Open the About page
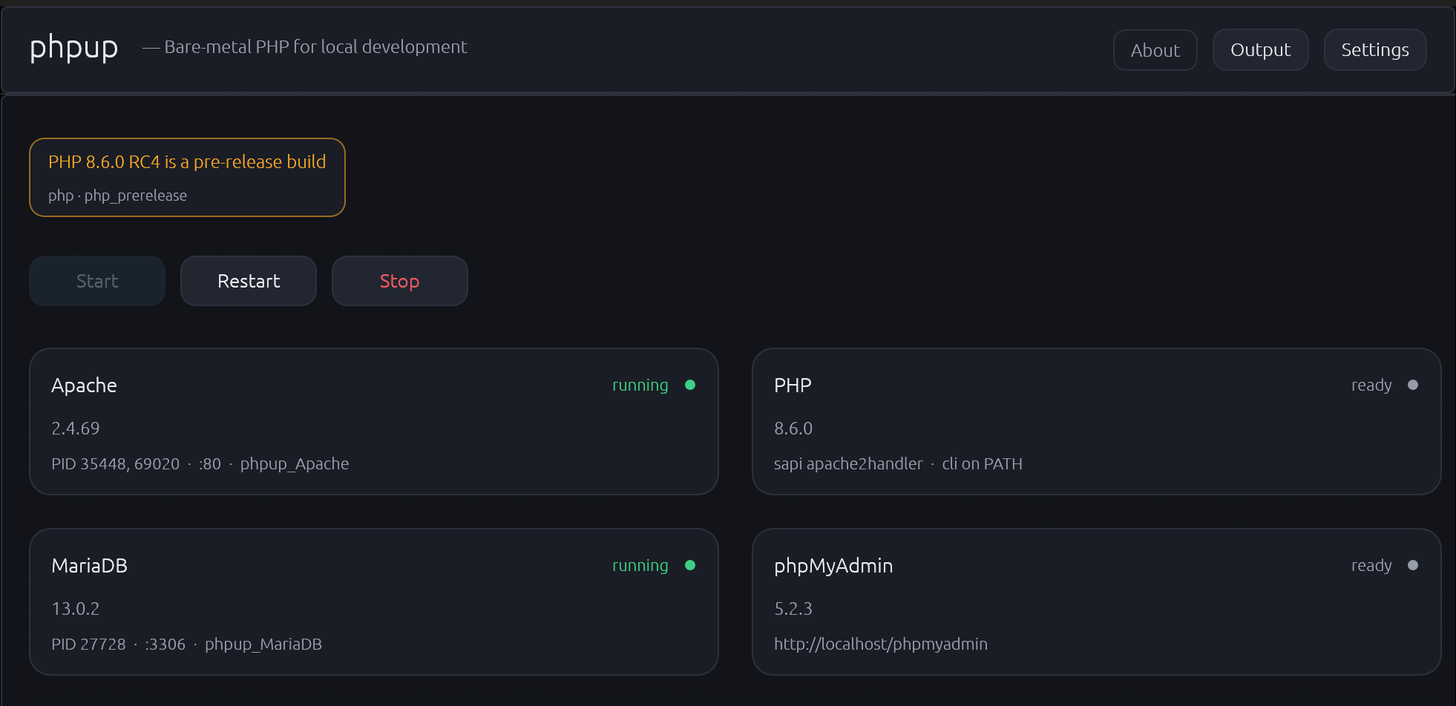This screenshot has height=706, width=1456. [1155, 50]
